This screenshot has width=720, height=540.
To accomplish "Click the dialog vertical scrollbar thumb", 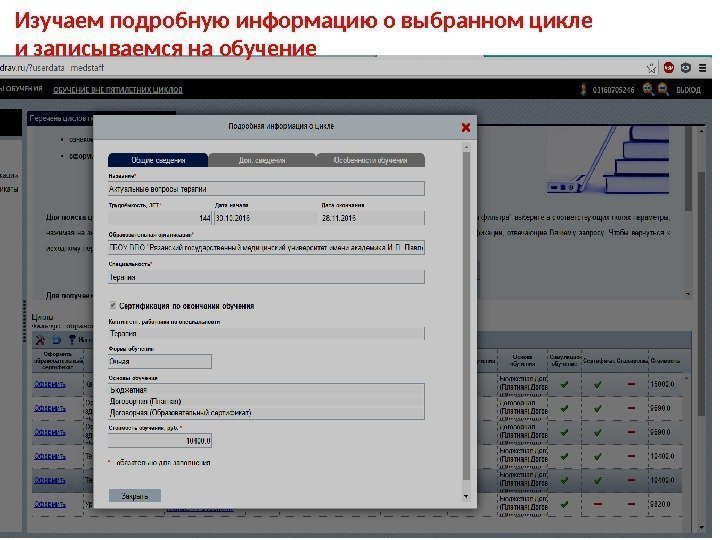I will point(467,316).
